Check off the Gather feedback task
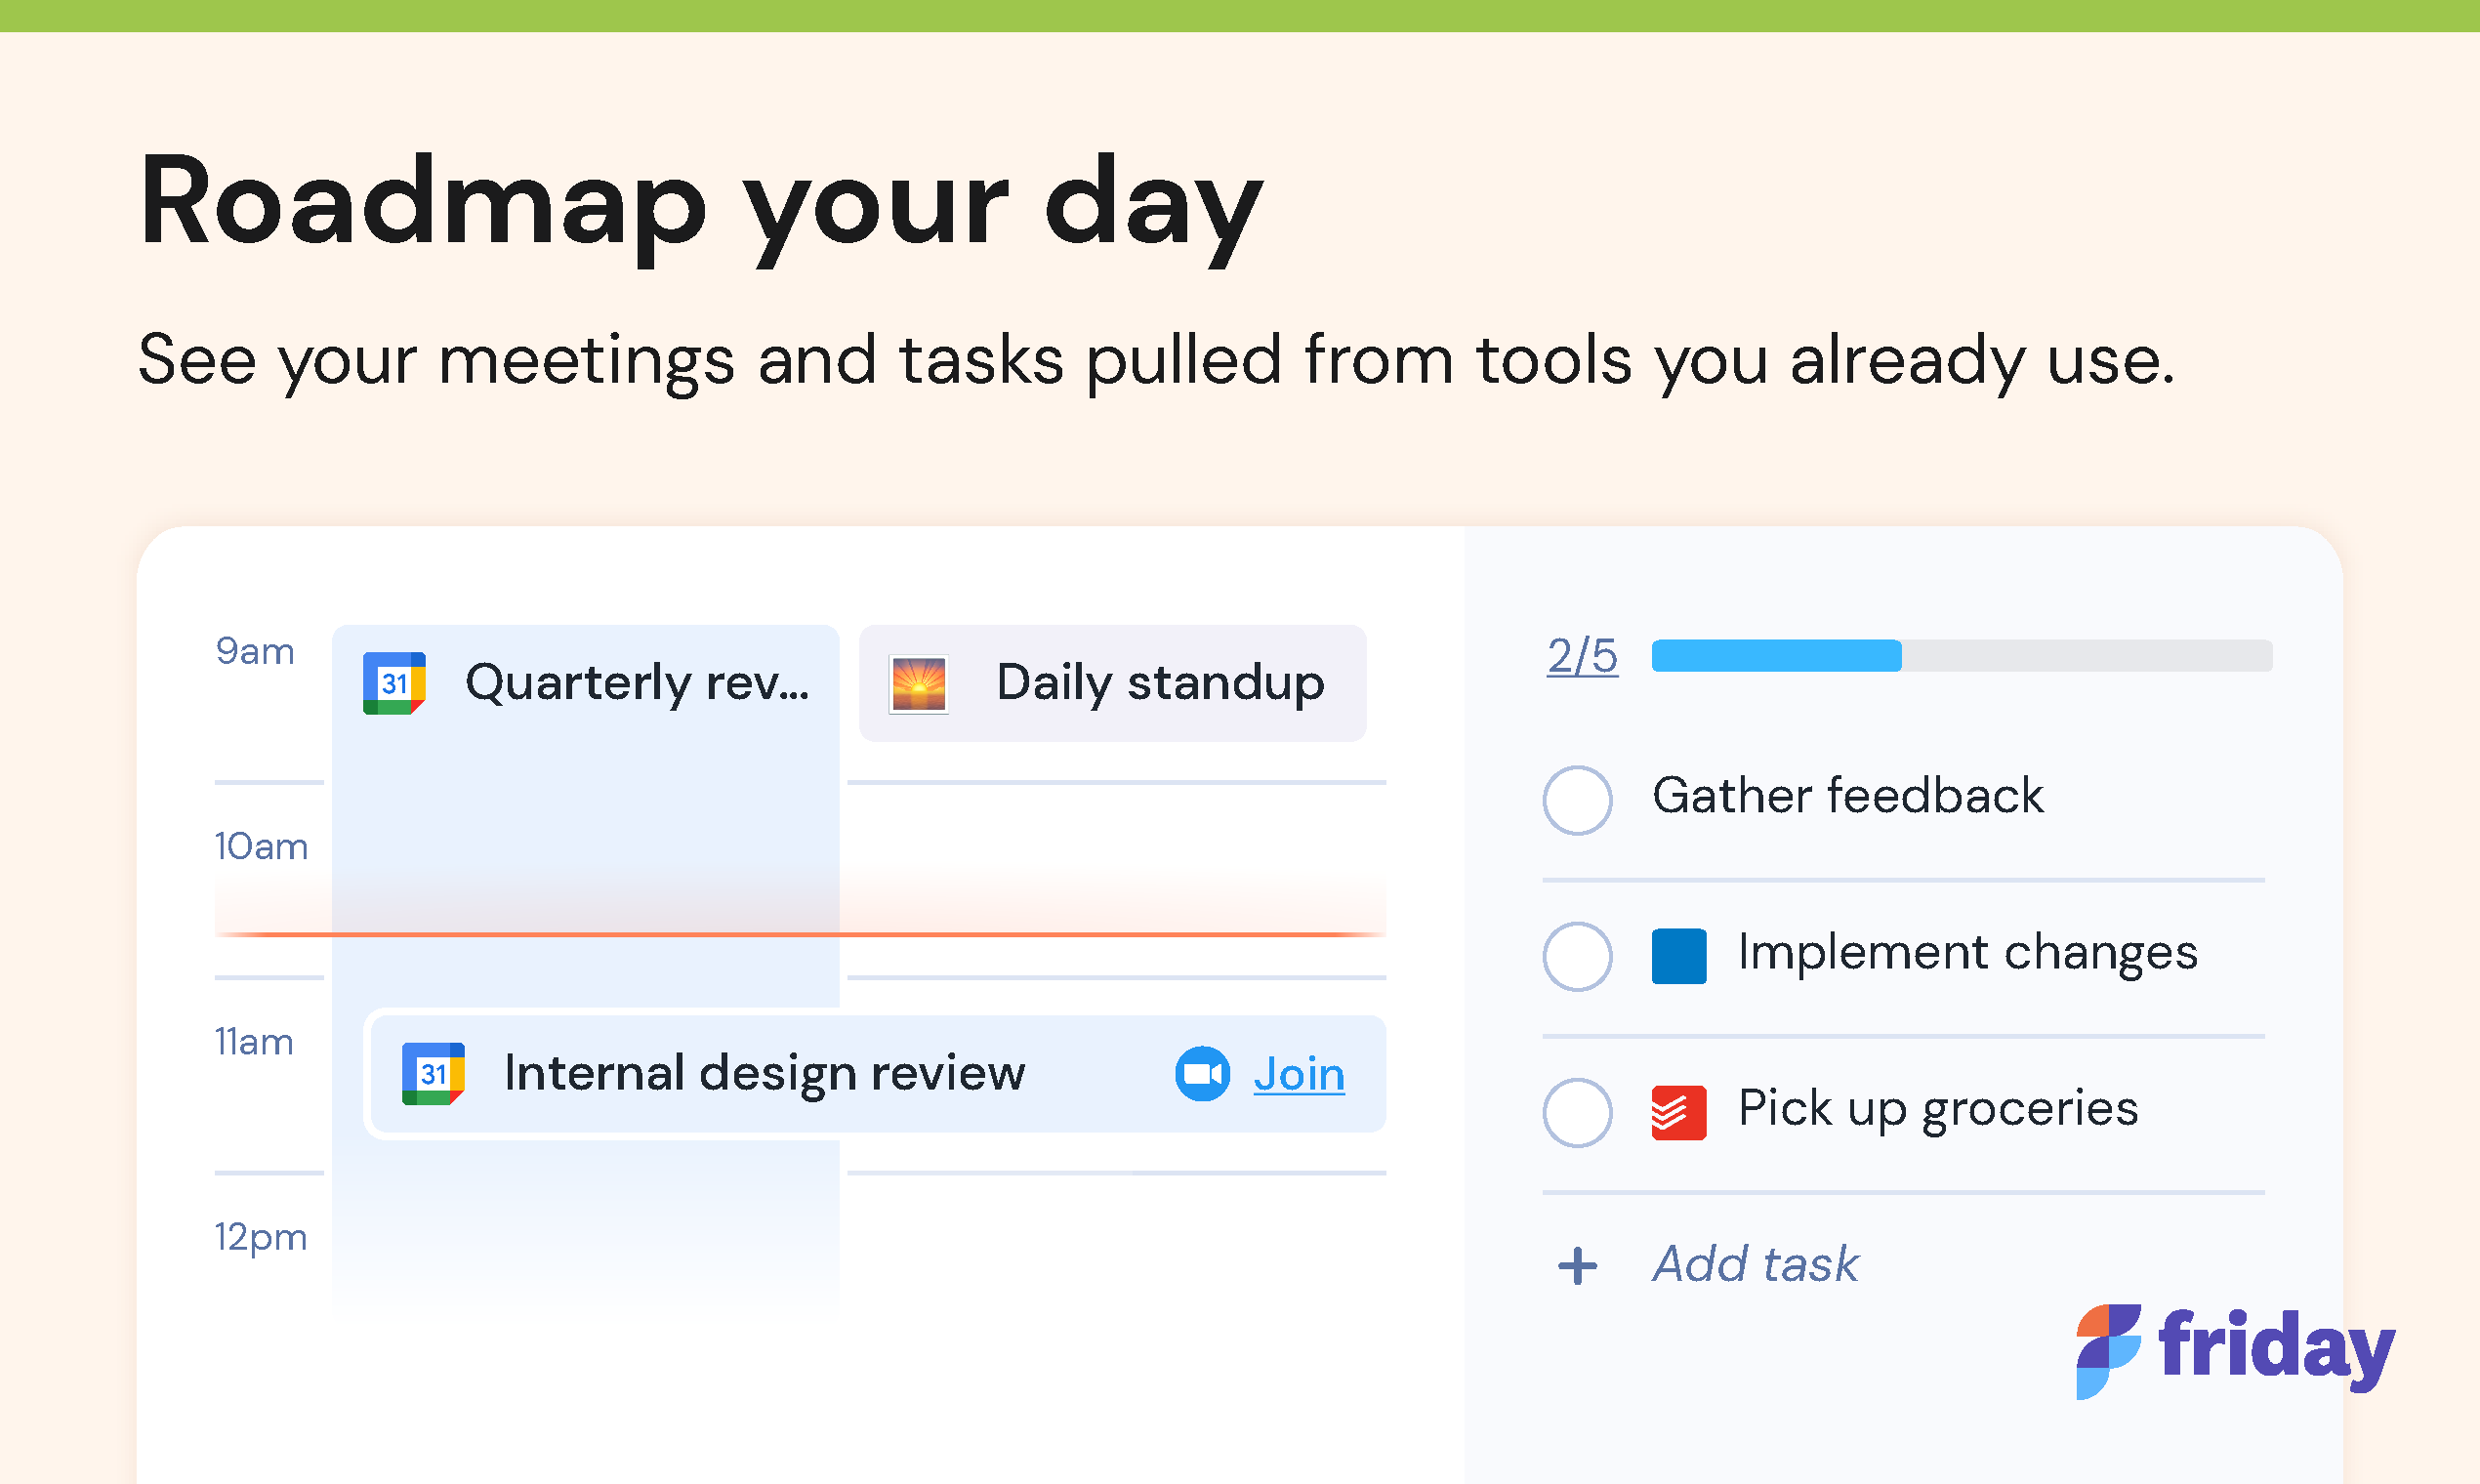Viewport: 2480px width, 1484px height. (x=1578, y=800)
